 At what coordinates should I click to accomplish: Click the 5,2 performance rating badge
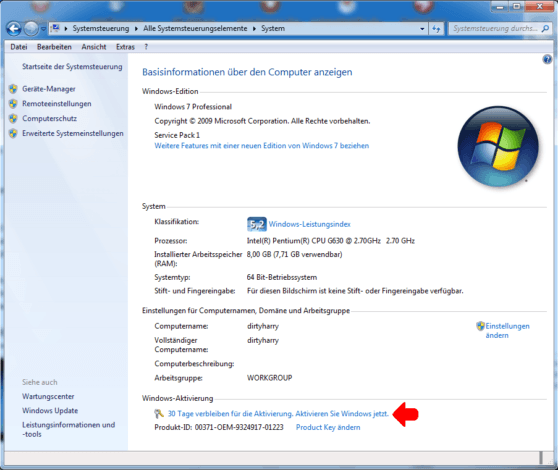(x=257, y=224)
